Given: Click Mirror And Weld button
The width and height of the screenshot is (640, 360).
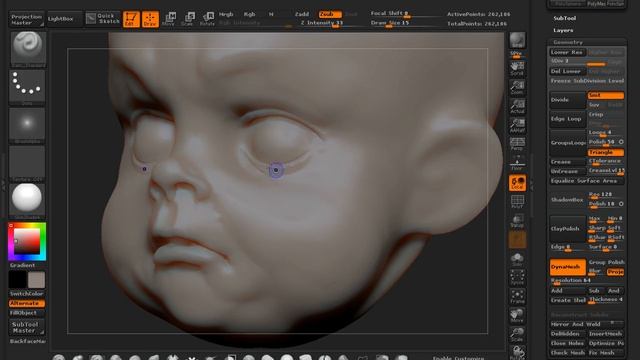Looking at the screenshot, I should click(x=586, y=324).
